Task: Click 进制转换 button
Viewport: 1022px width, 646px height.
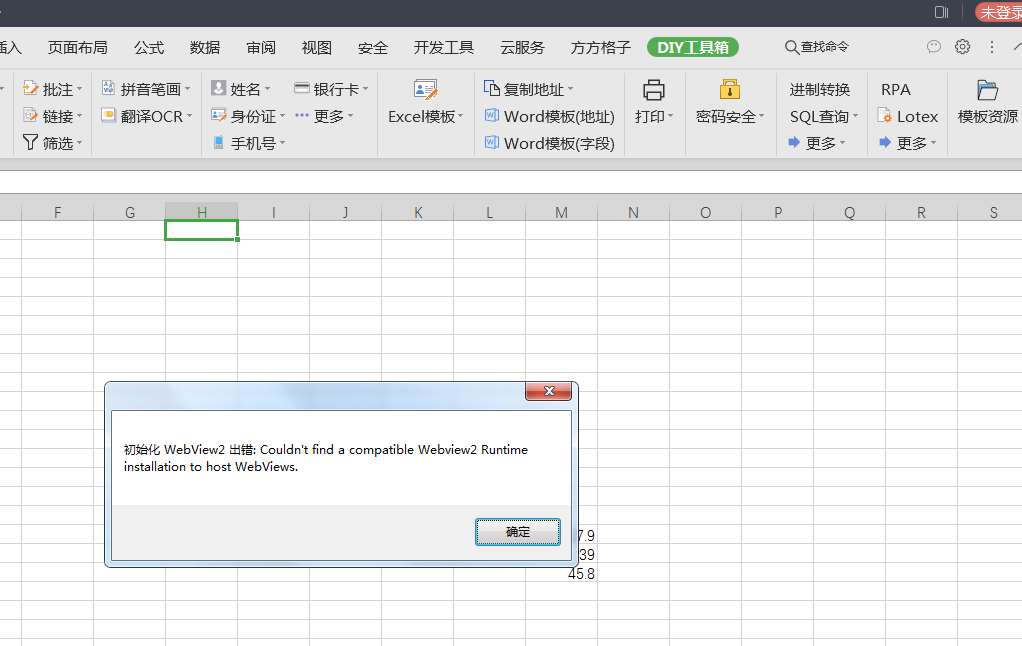Action: (820, 89)
